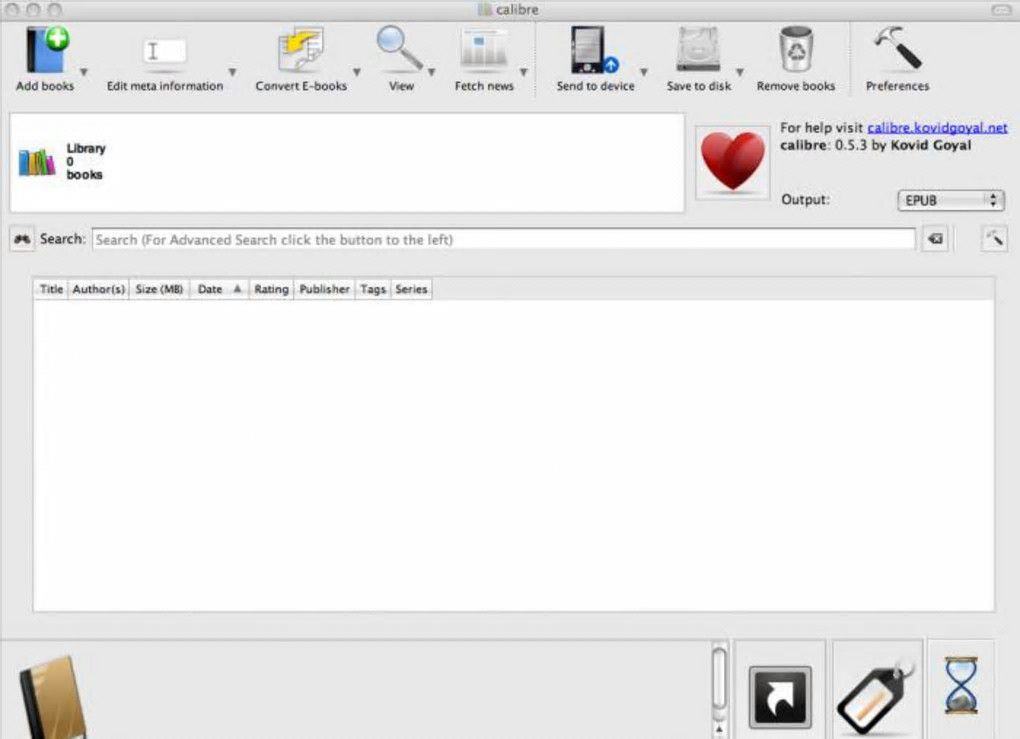Expand the View dropdown arrow
The image size is (1020, 739).
[x=431, y=72]
